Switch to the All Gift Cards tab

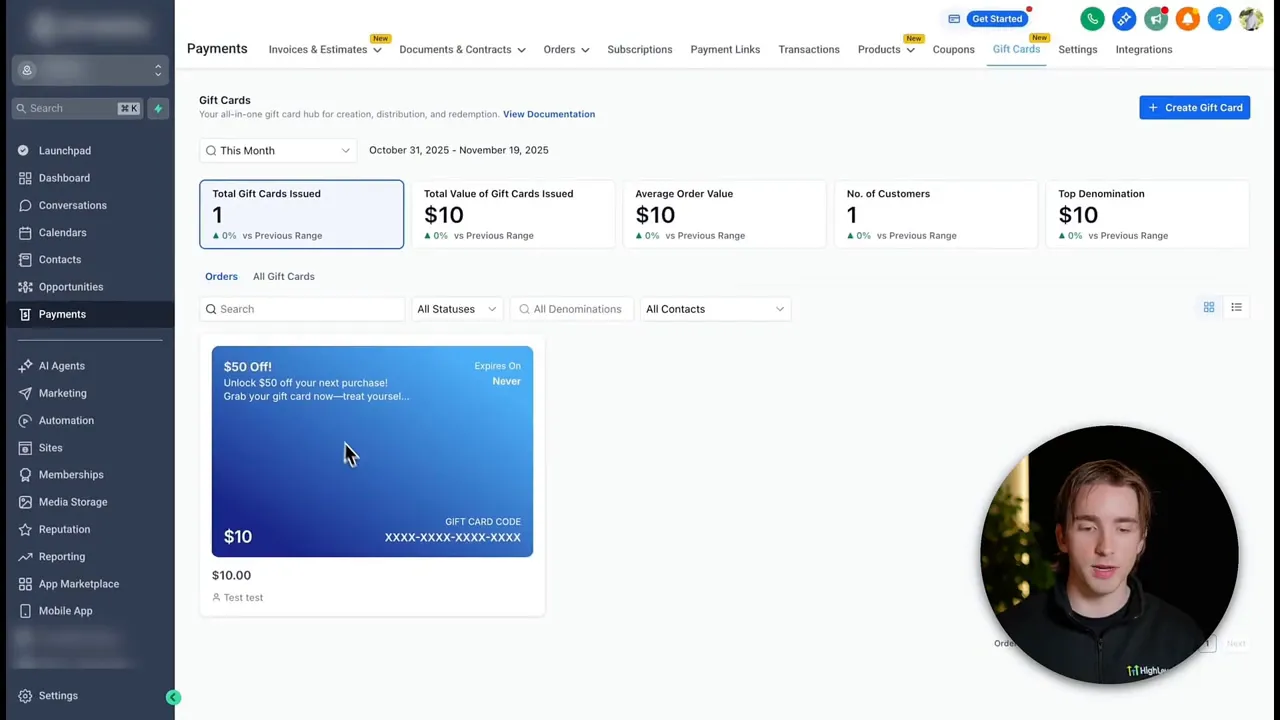[x=283, y=276]
